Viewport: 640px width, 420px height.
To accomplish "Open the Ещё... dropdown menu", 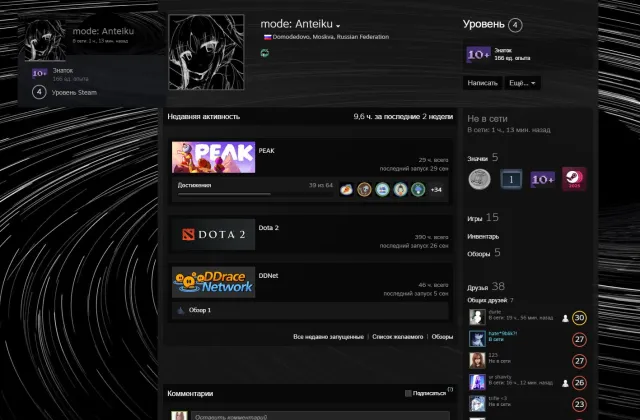I will coord(522,83).
